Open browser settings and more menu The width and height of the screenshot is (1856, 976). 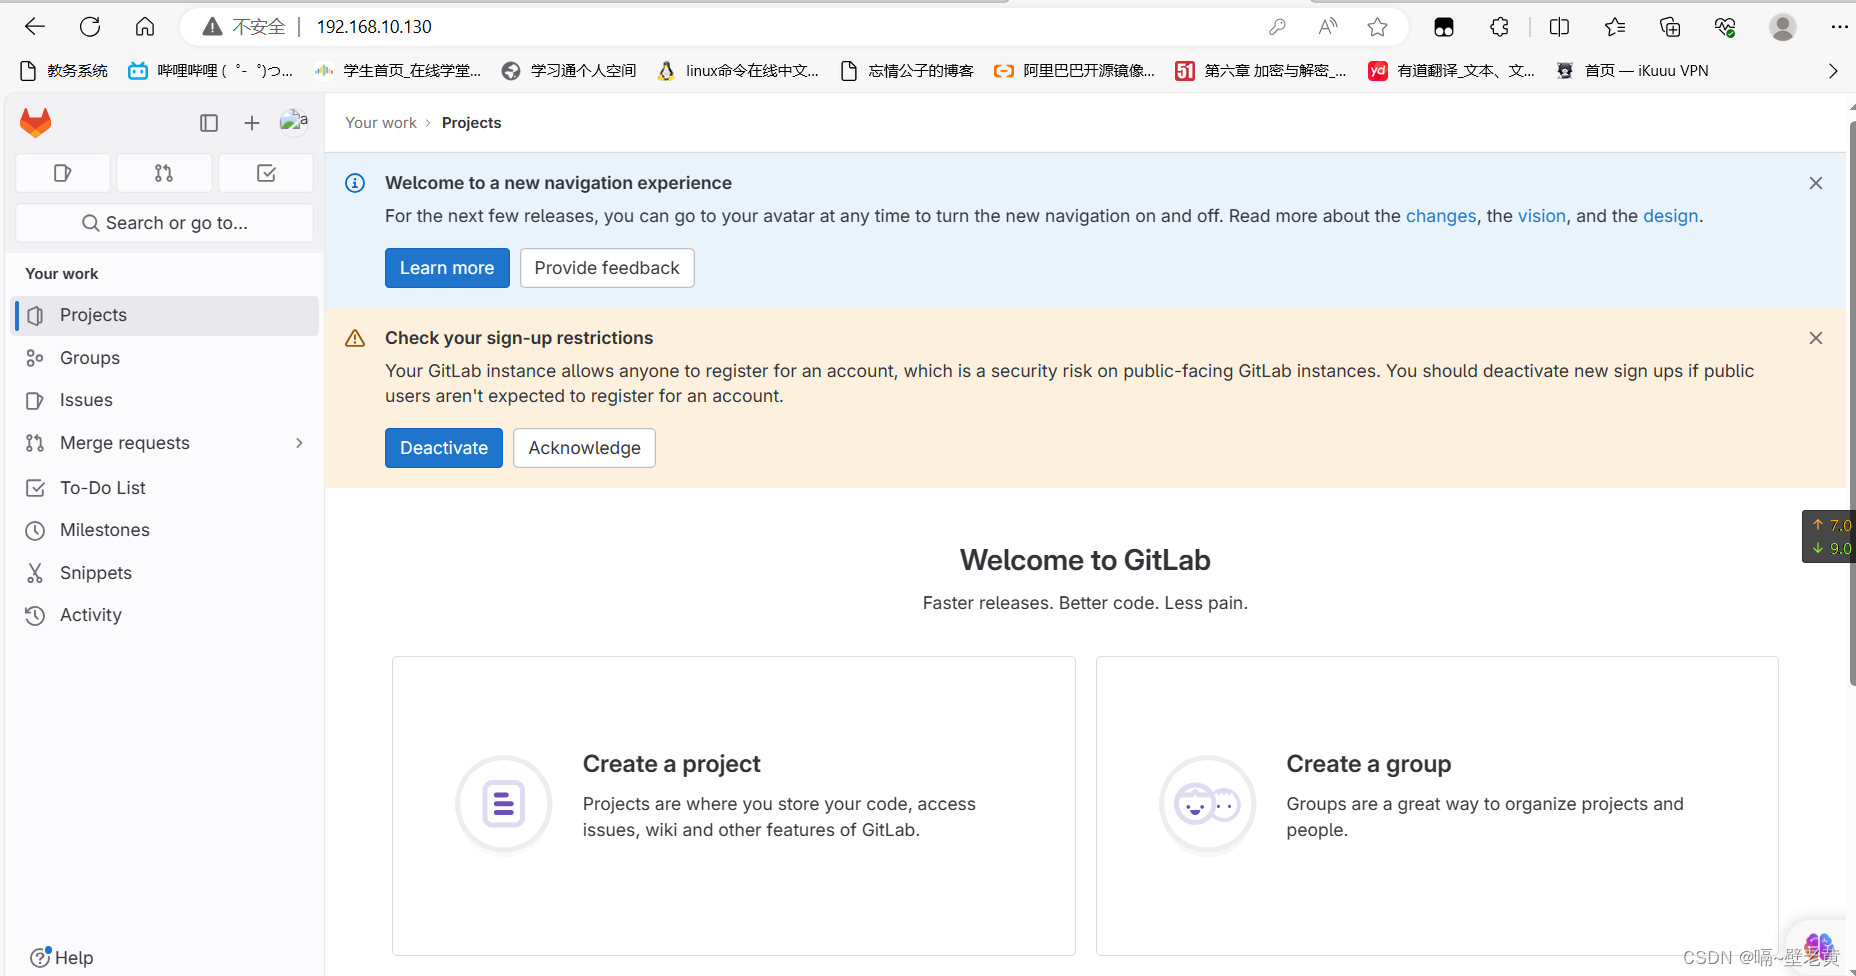tap(1839, 27)
